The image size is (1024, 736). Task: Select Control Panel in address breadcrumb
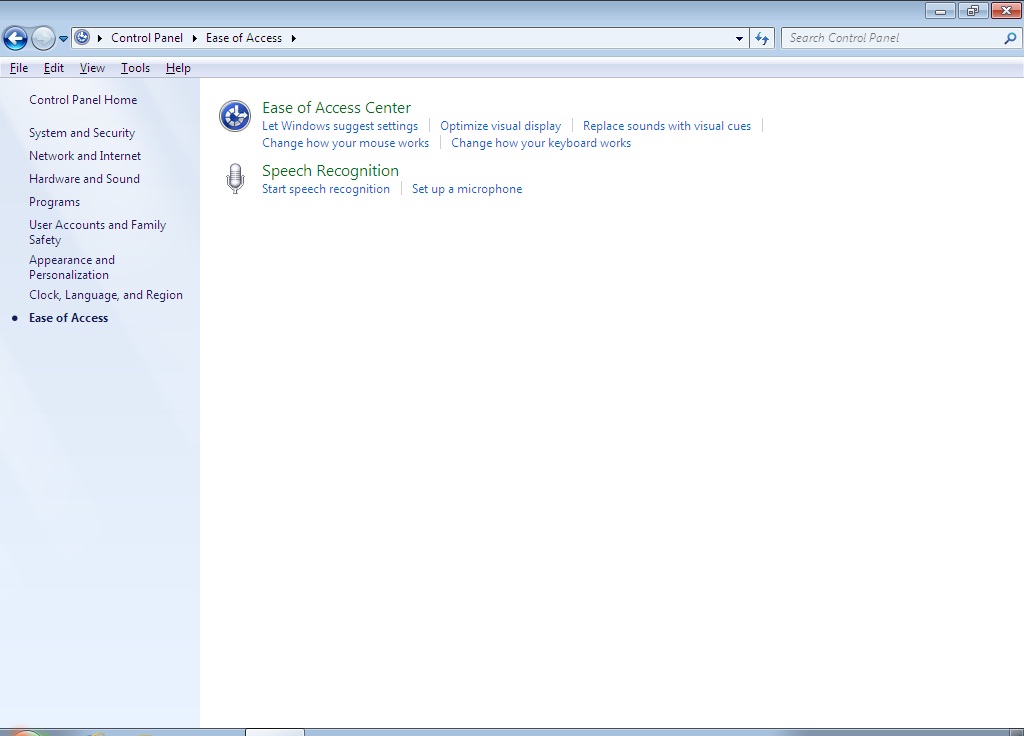click(147, 38)
